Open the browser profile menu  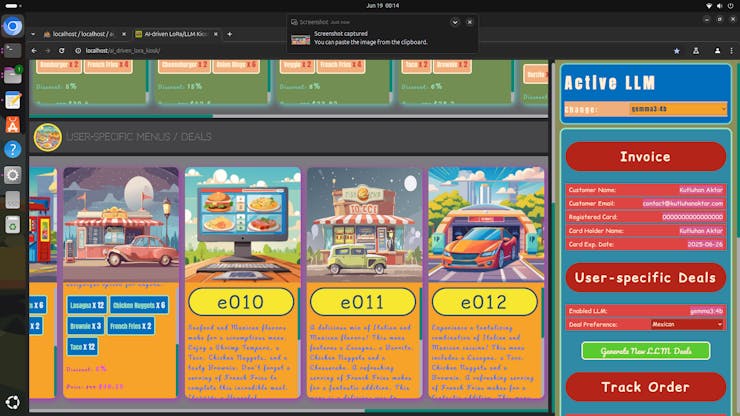pyautogui.click(x=717, y=51)
